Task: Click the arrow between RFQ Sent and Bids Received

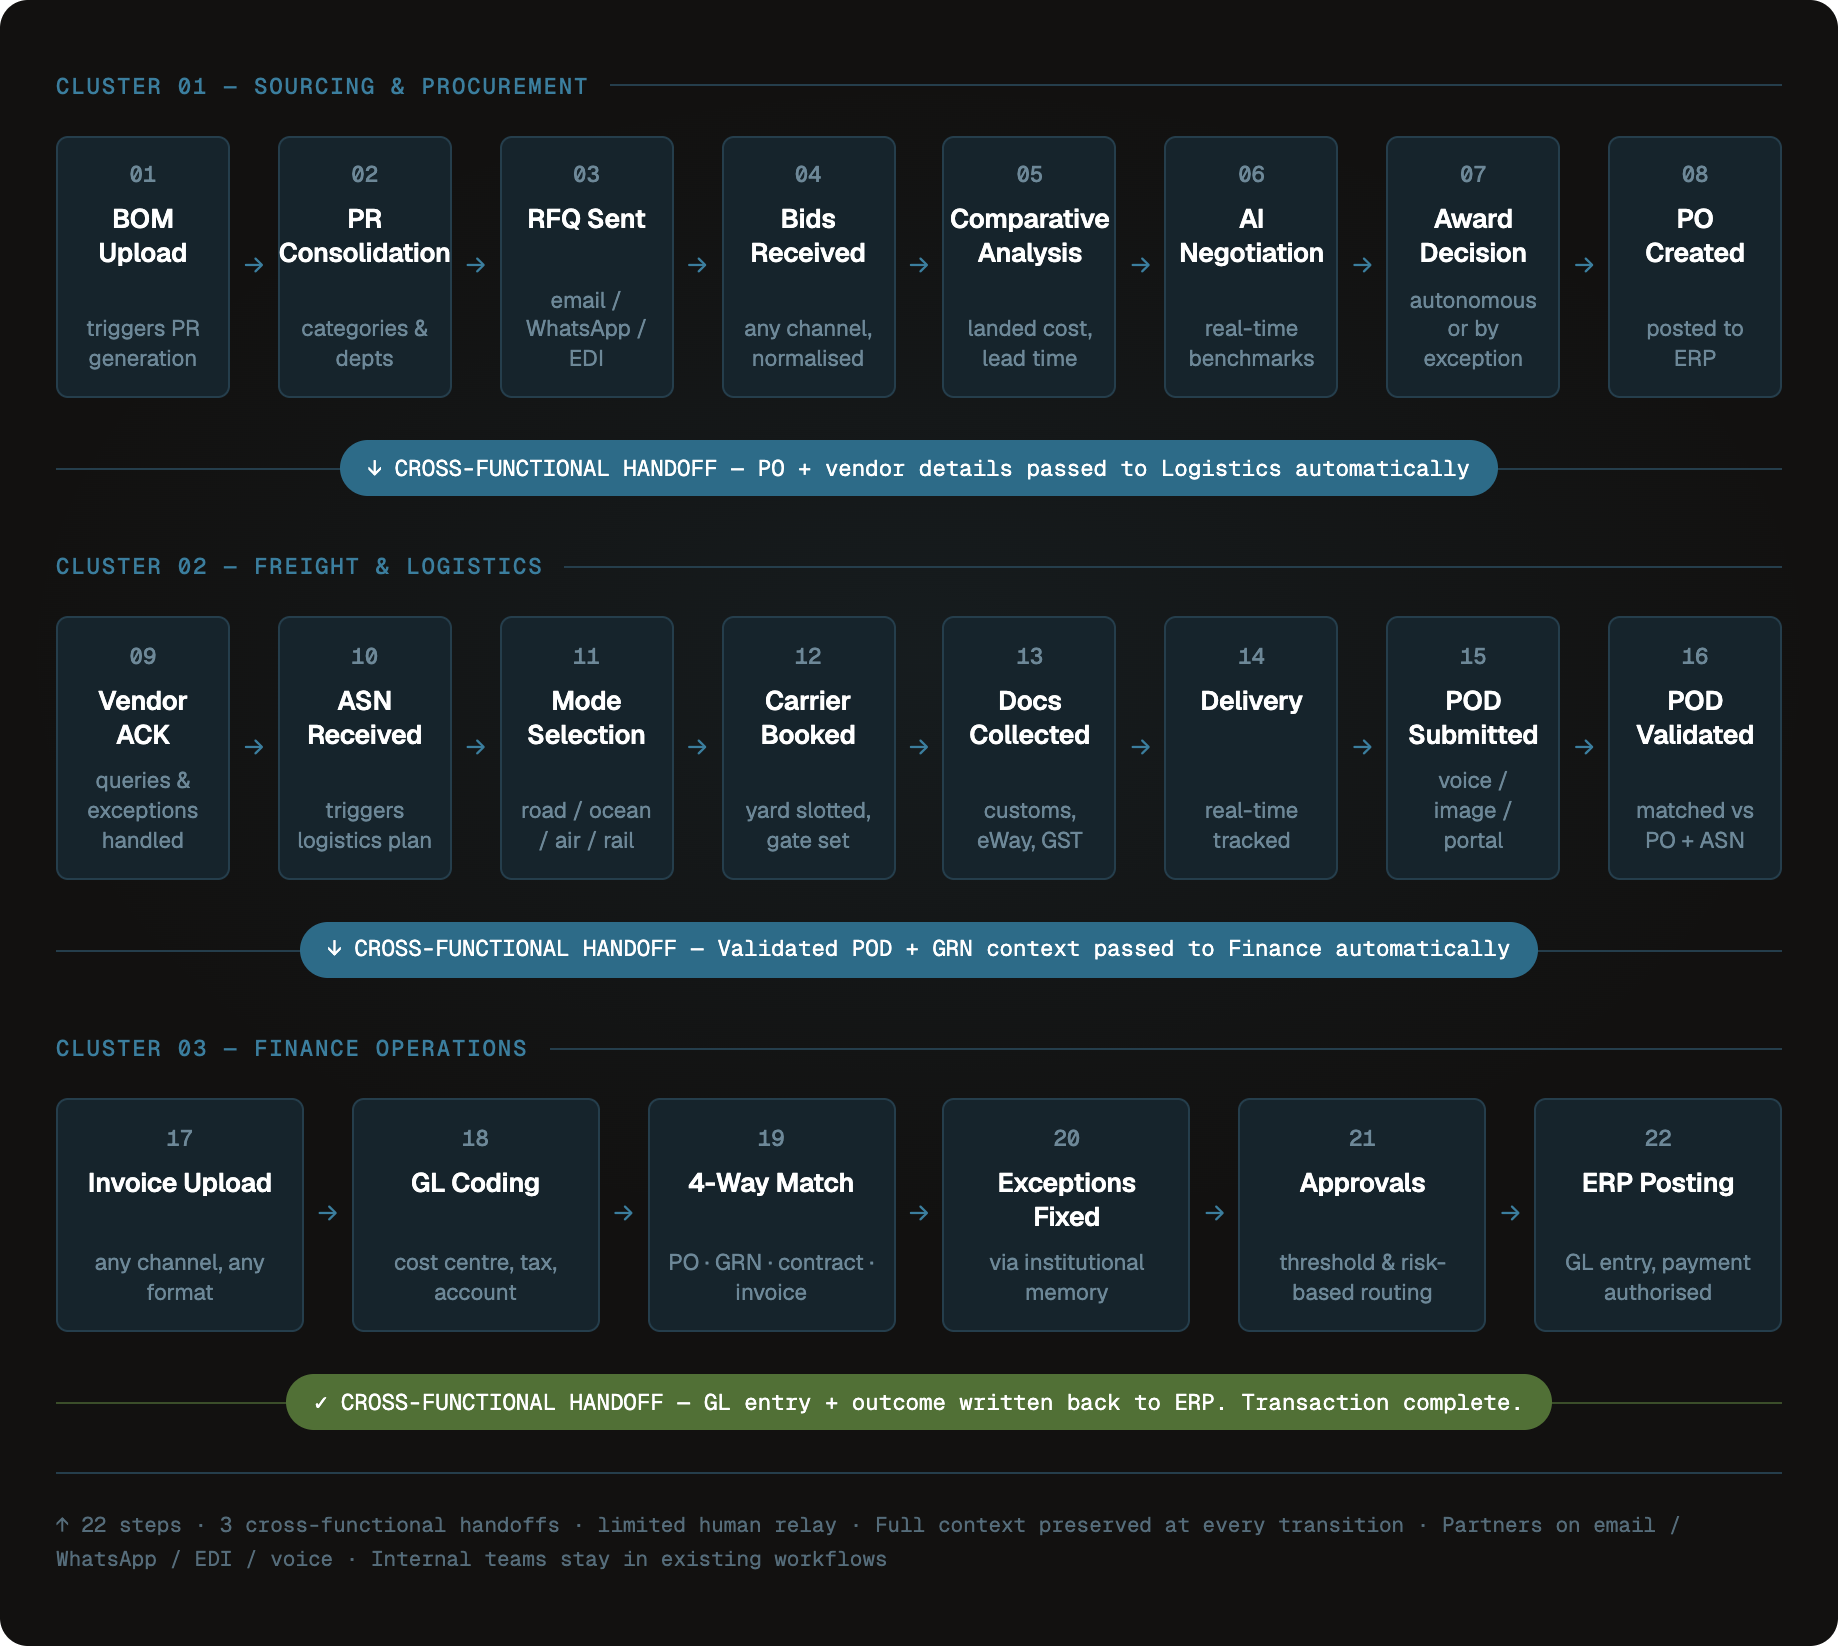Action: pos(698,265)
